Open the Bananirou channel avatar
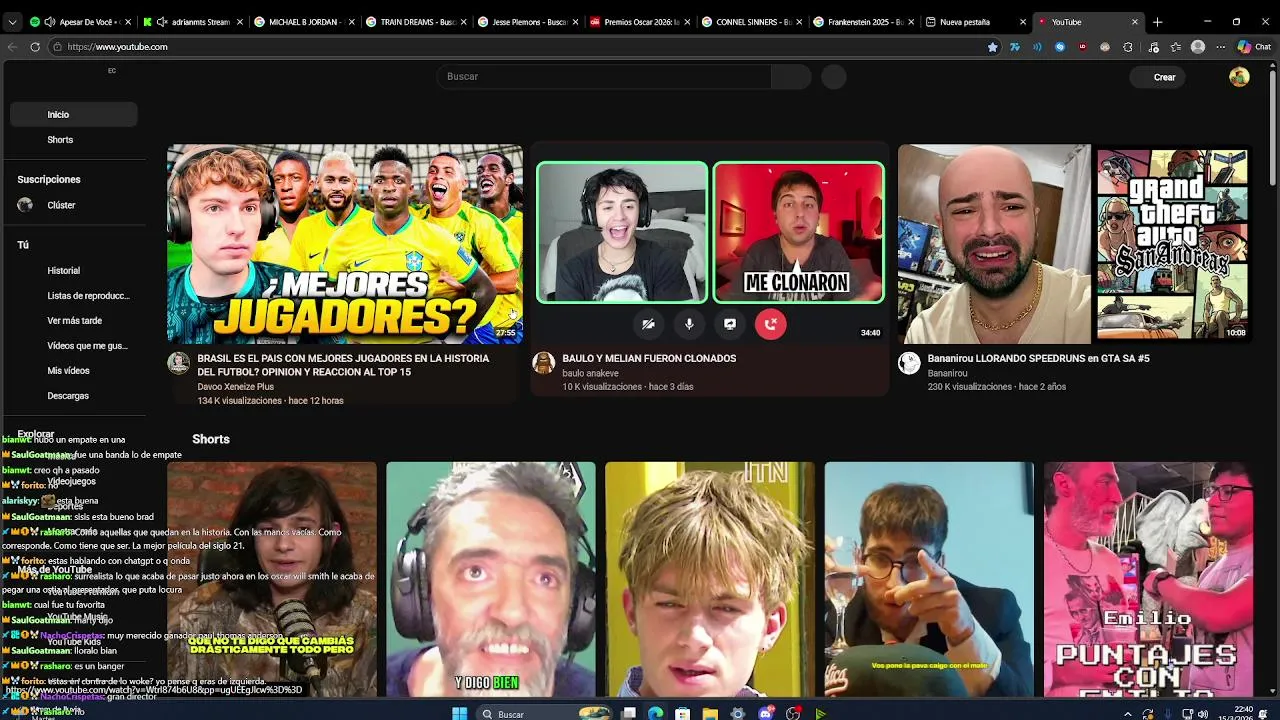The width and height of the screenshot is (1280, 720). click(x=909, y=363)
